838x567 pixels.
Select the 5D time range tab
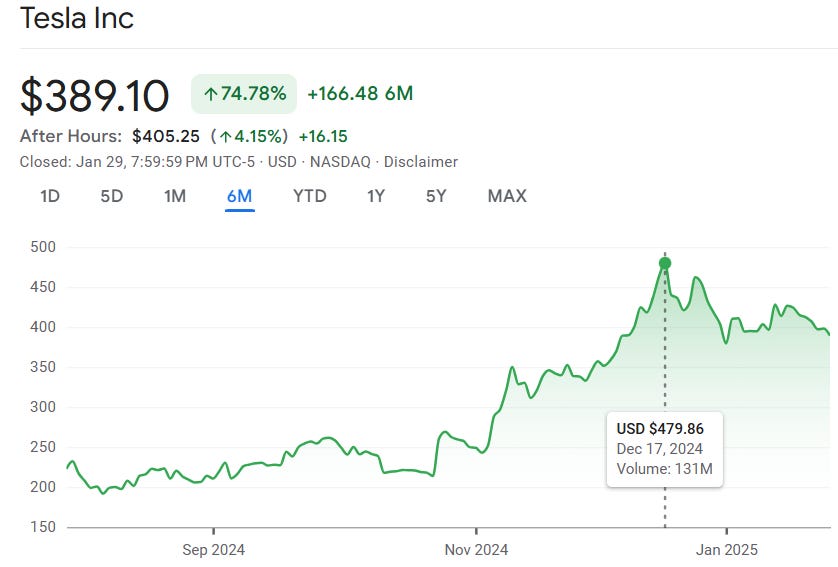click(112, 196)
